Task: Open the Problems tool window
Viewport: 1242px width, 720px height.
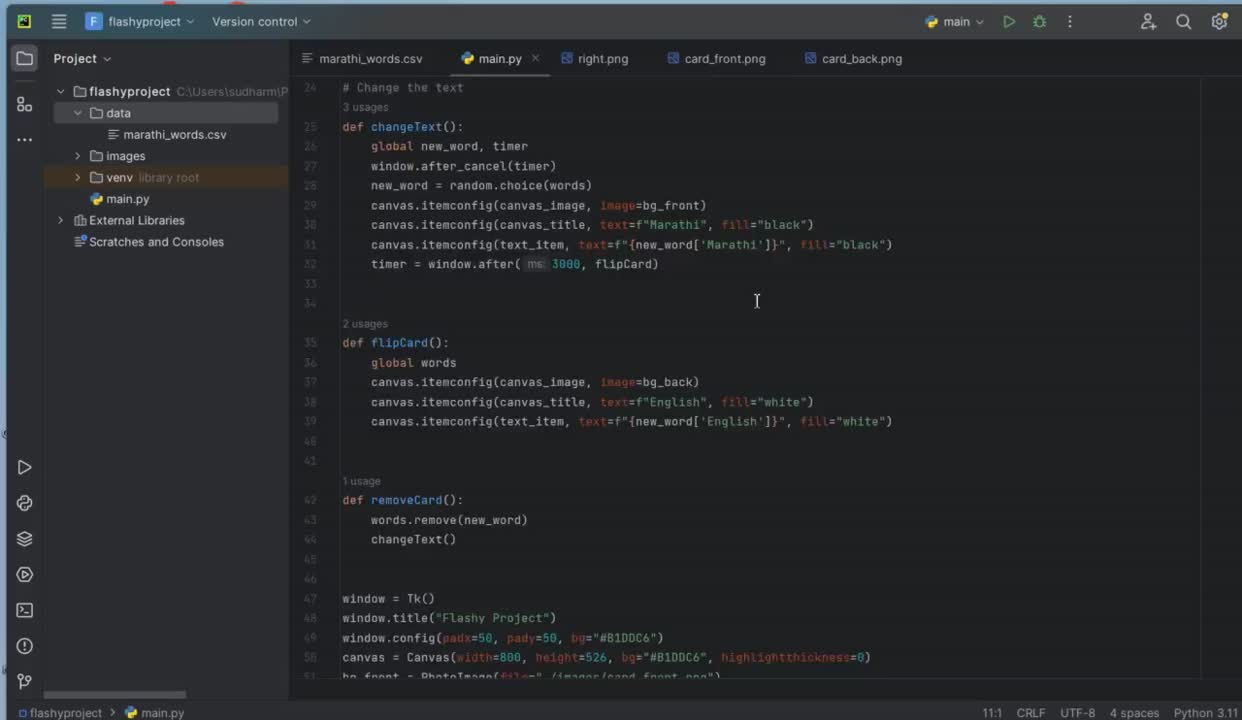Action: click(24, 646)
